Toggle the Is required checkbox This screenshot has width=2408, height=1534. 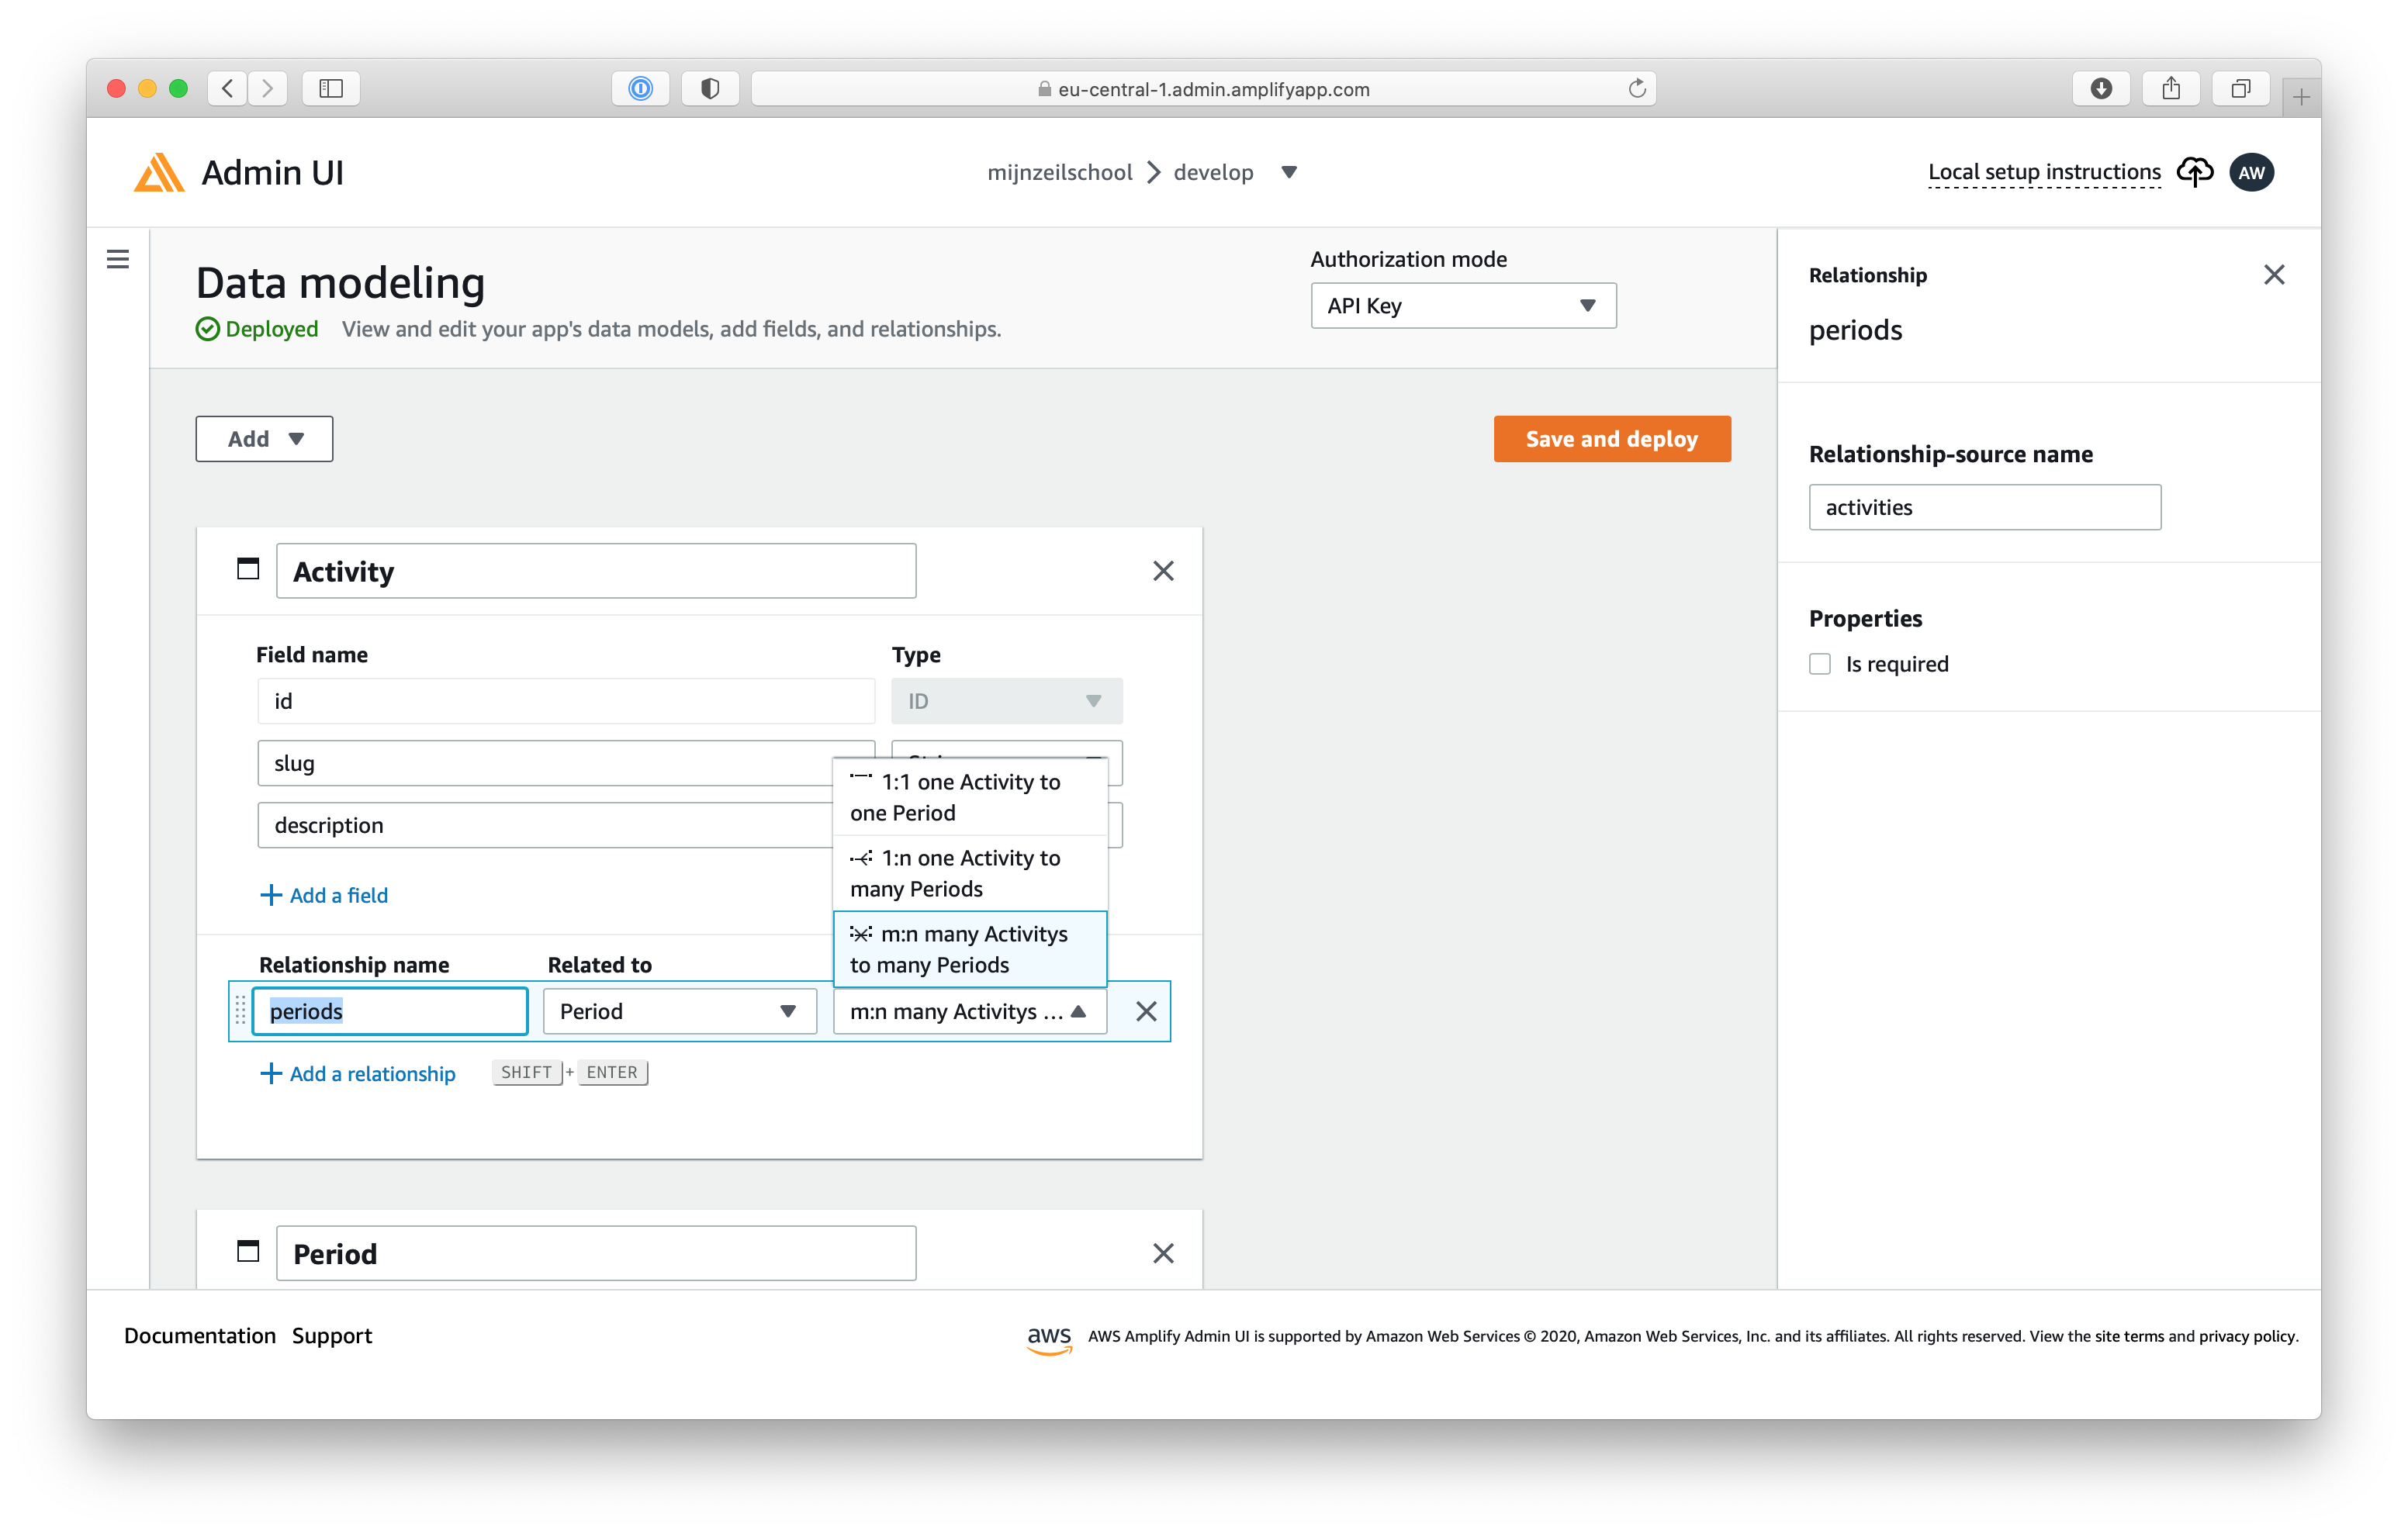pyautogui.click(x=1820, y=664)
